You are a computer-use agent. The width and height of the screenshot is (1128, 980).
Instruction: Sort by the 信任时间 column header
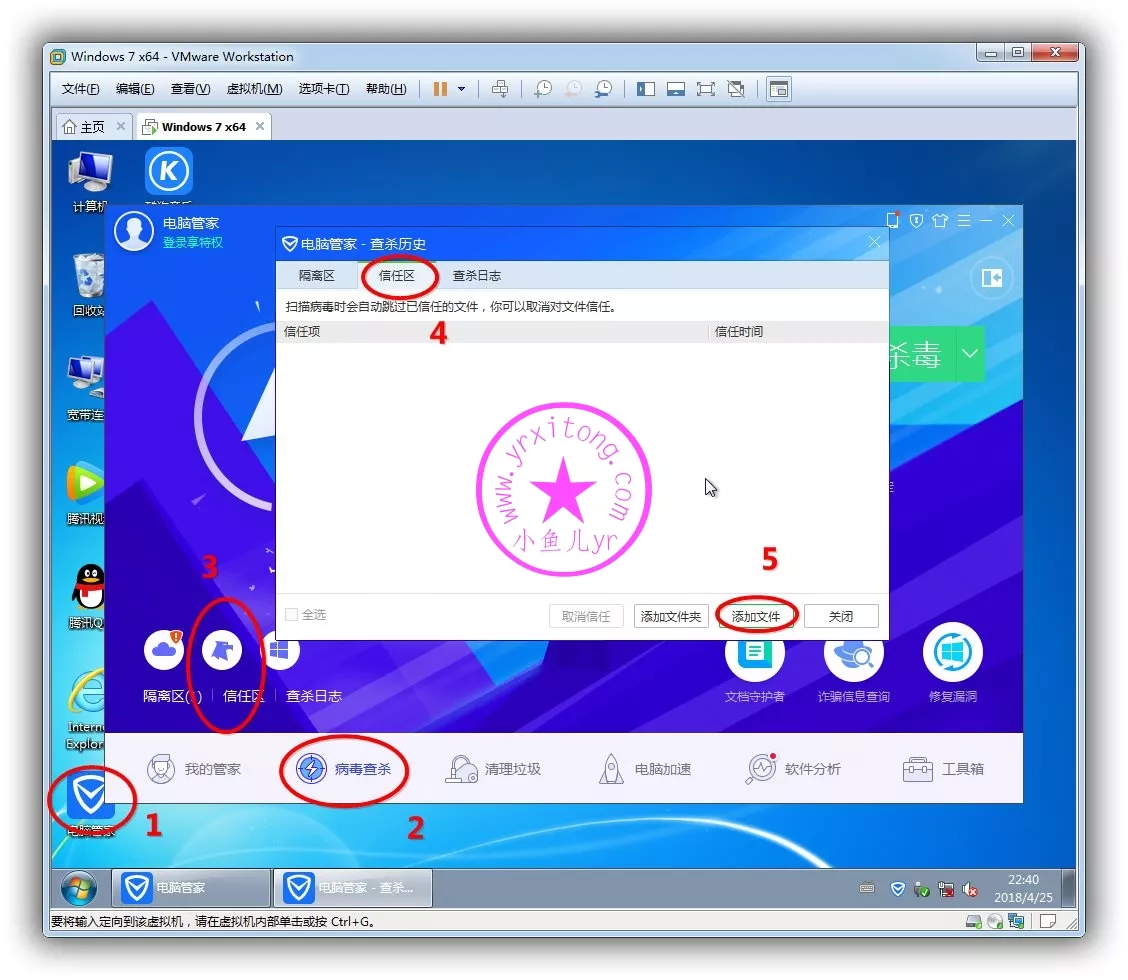click(x=739, y=332)
